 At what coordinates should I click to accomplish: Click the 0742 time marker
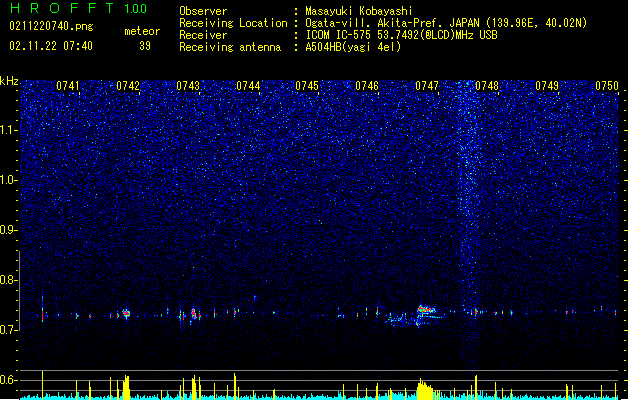point(128,86)
